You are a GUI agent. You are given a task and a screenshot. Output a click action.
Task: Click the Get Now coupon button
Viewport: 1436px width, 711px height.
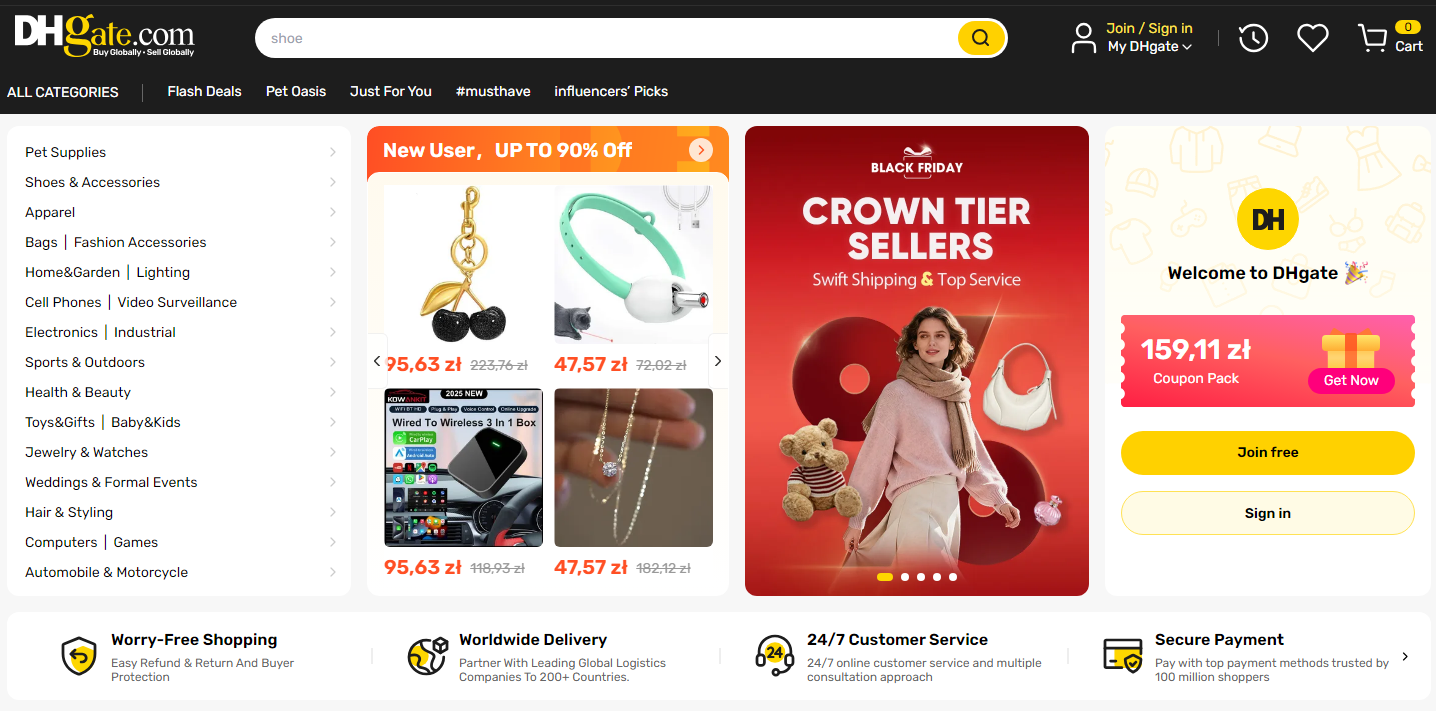1351,380
